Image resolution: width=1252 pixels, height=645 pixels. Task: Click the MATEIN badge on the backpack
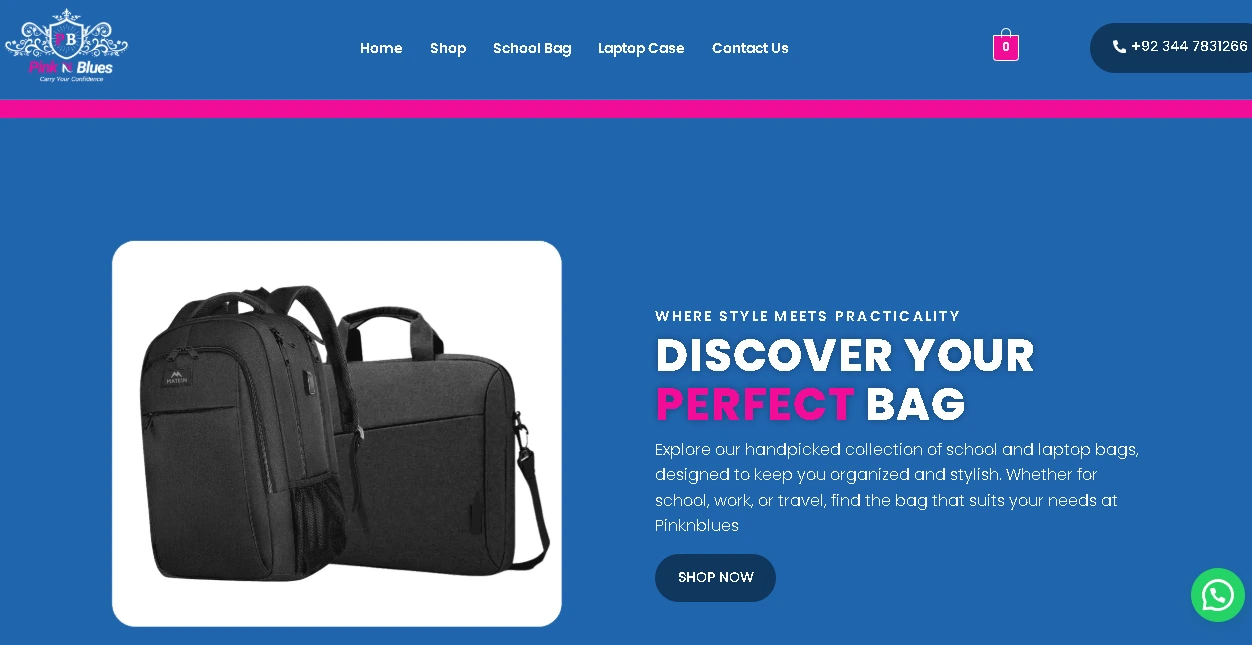click(x=176, y=379)
